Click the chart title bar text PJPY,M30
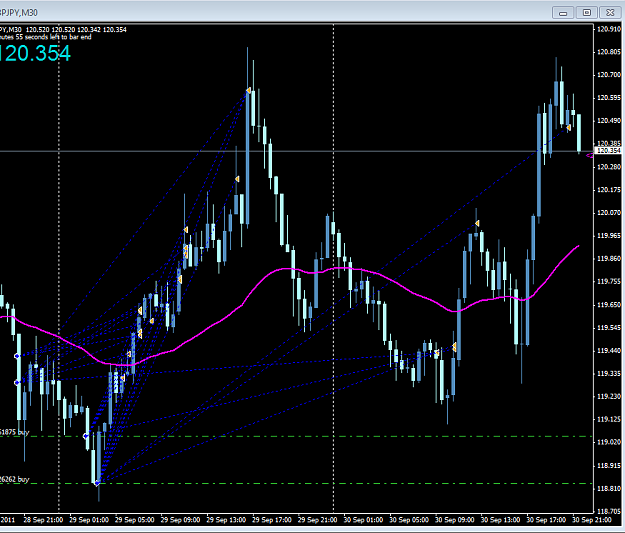Viewport: 625px width, 533px height. (19, 13)
